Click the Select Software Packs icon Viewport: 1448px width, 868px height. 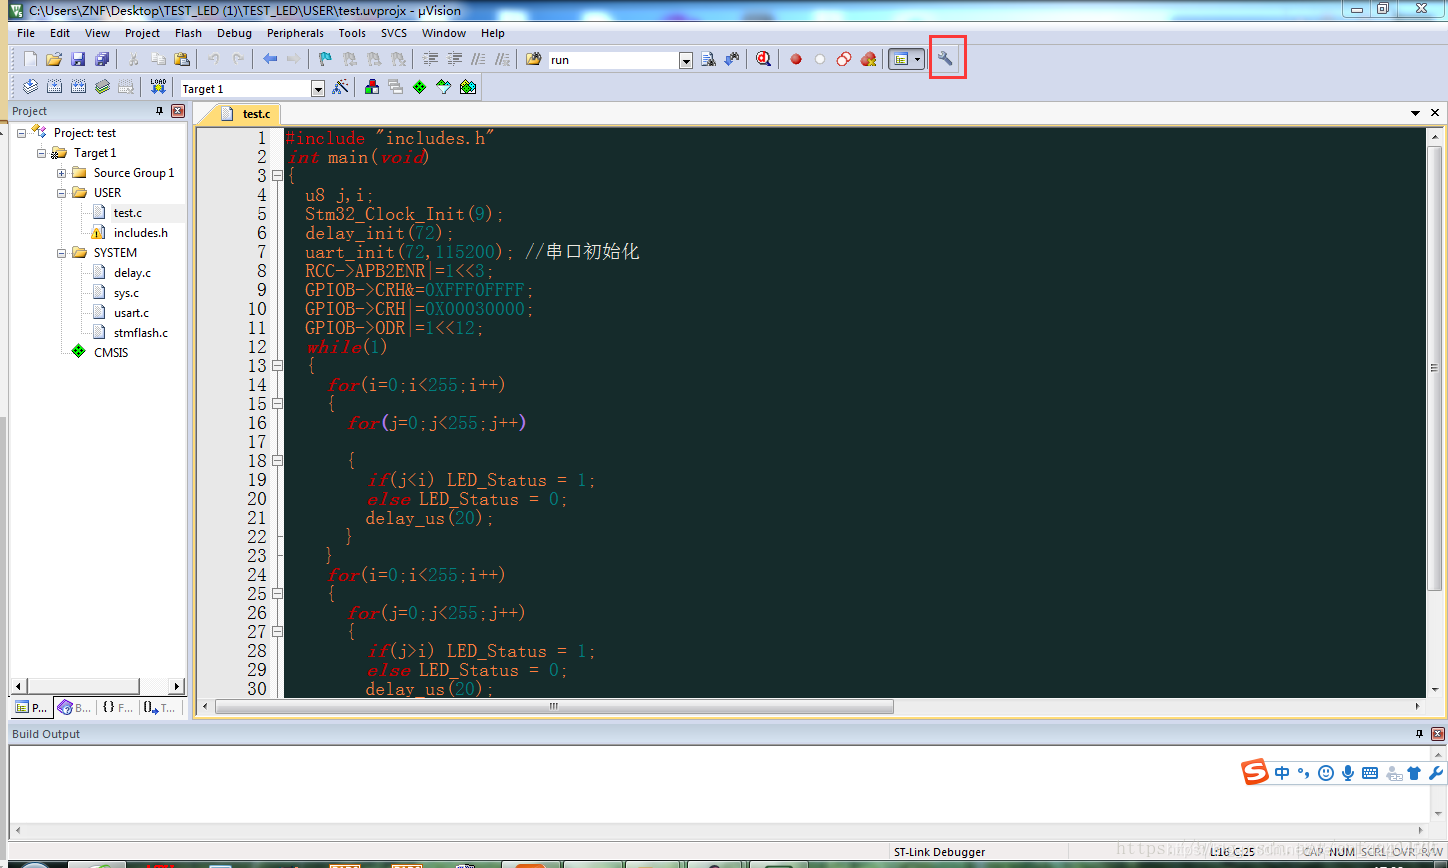(443, 87)
